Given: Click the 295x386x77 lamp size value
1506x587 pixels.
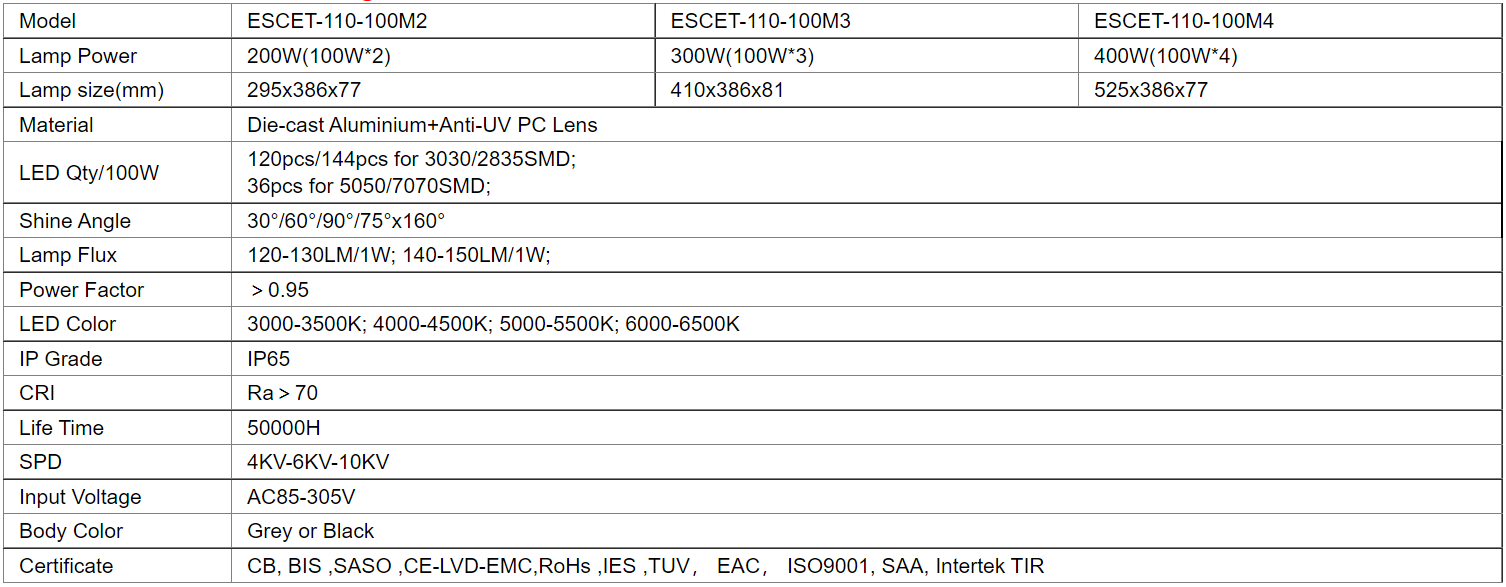Looking at the screenshot, I should pos(304,90).
